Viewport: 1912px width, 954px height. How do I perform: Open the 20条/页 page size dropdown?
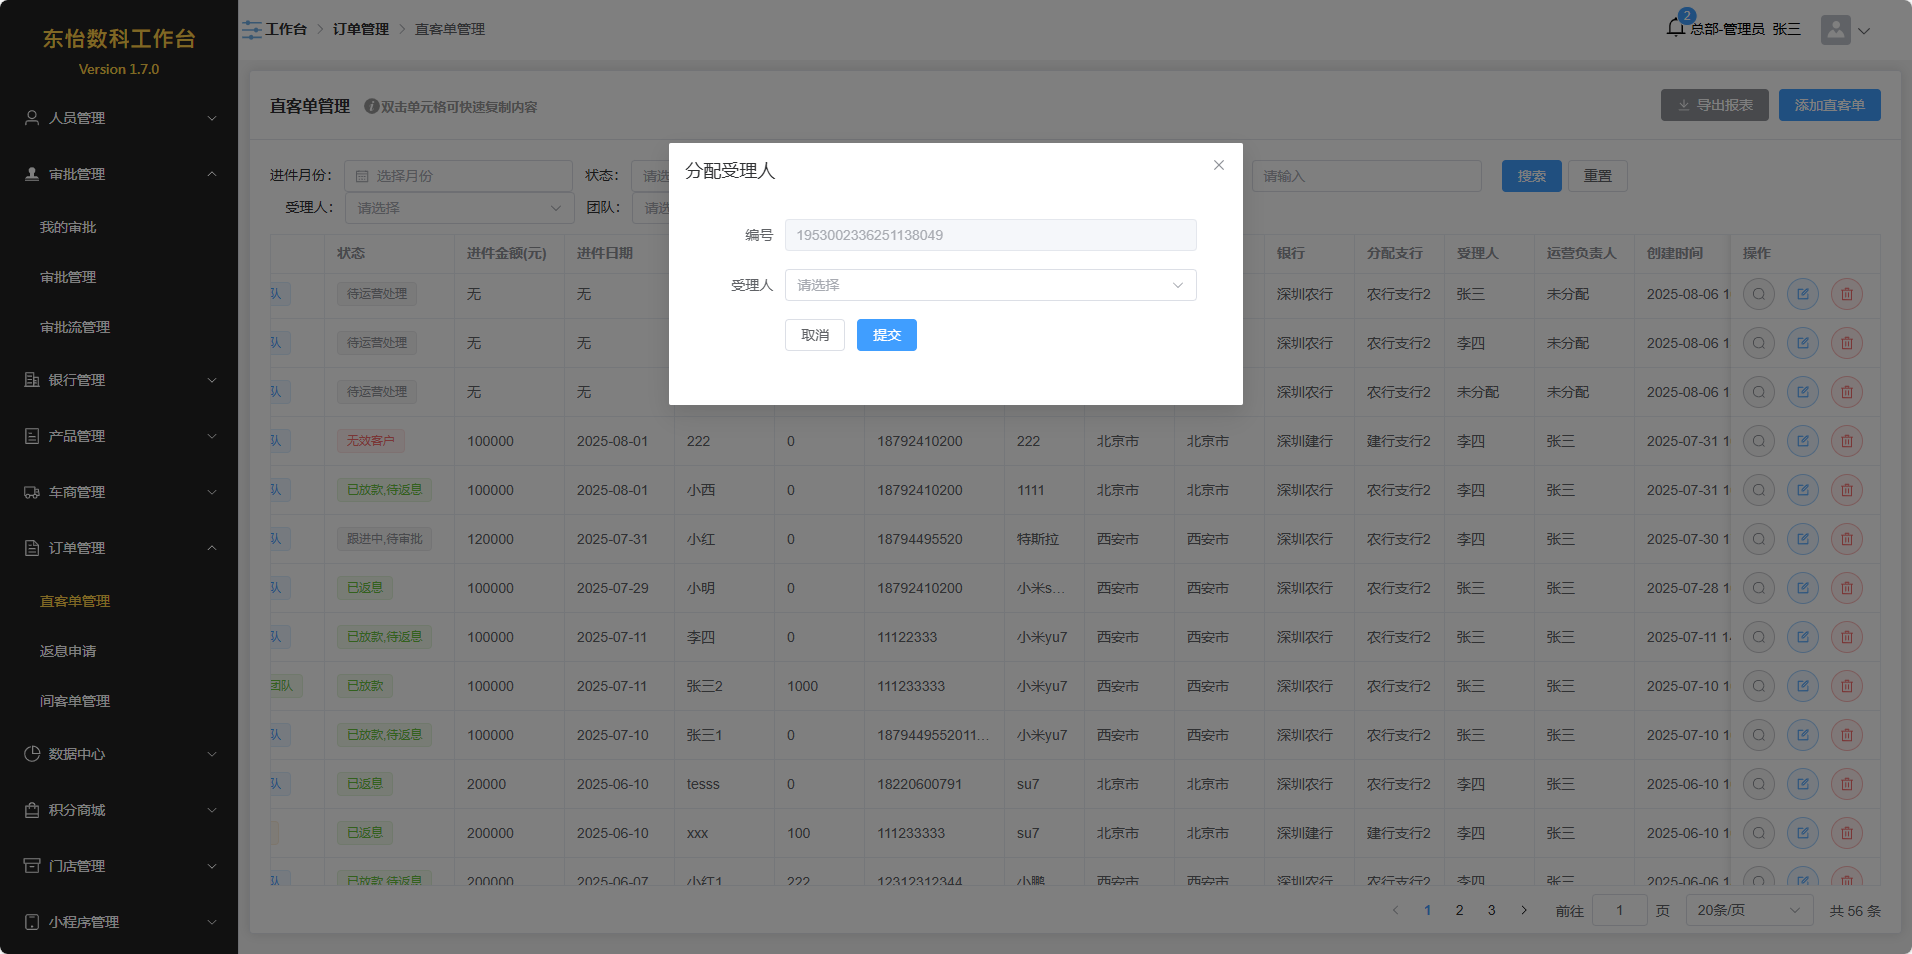pyautogui.click(x=1748, y=910)
